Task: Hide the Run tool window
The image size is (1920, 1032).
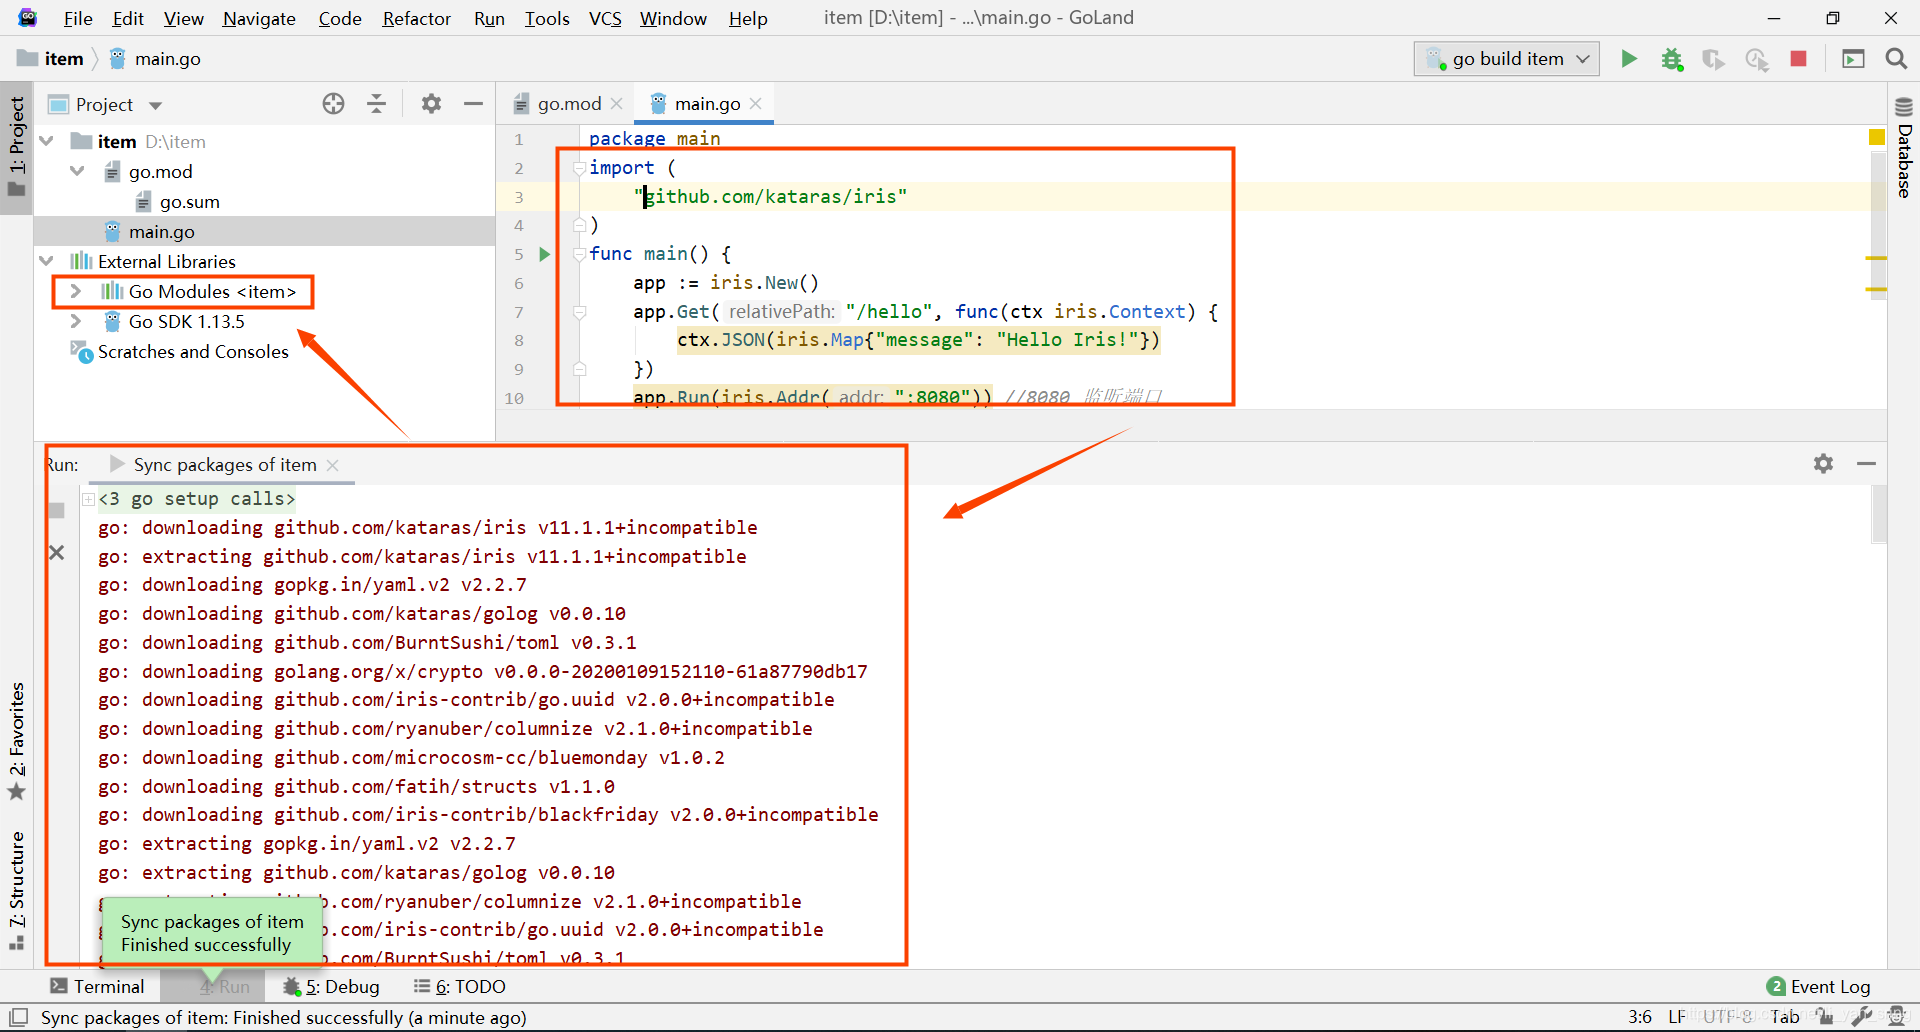Action: (1866, 464)
